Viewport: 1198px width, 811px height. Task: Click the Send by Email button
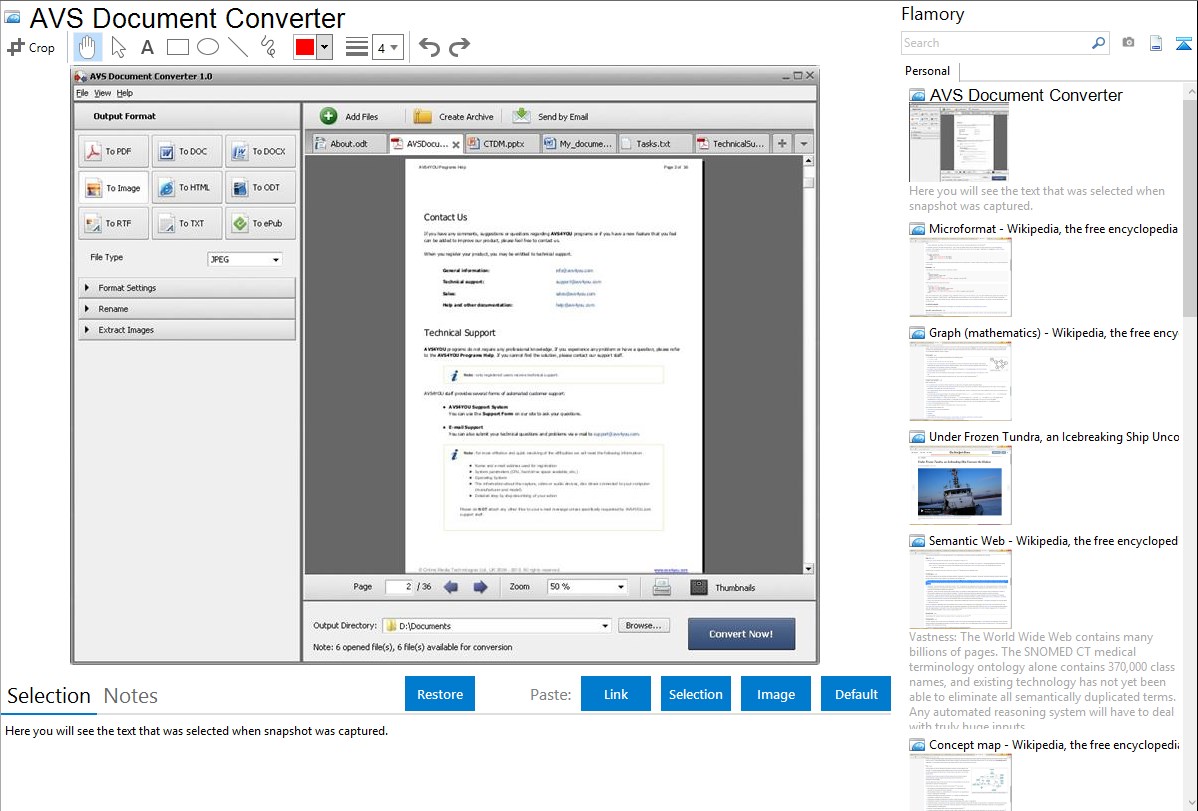point(550,116)
